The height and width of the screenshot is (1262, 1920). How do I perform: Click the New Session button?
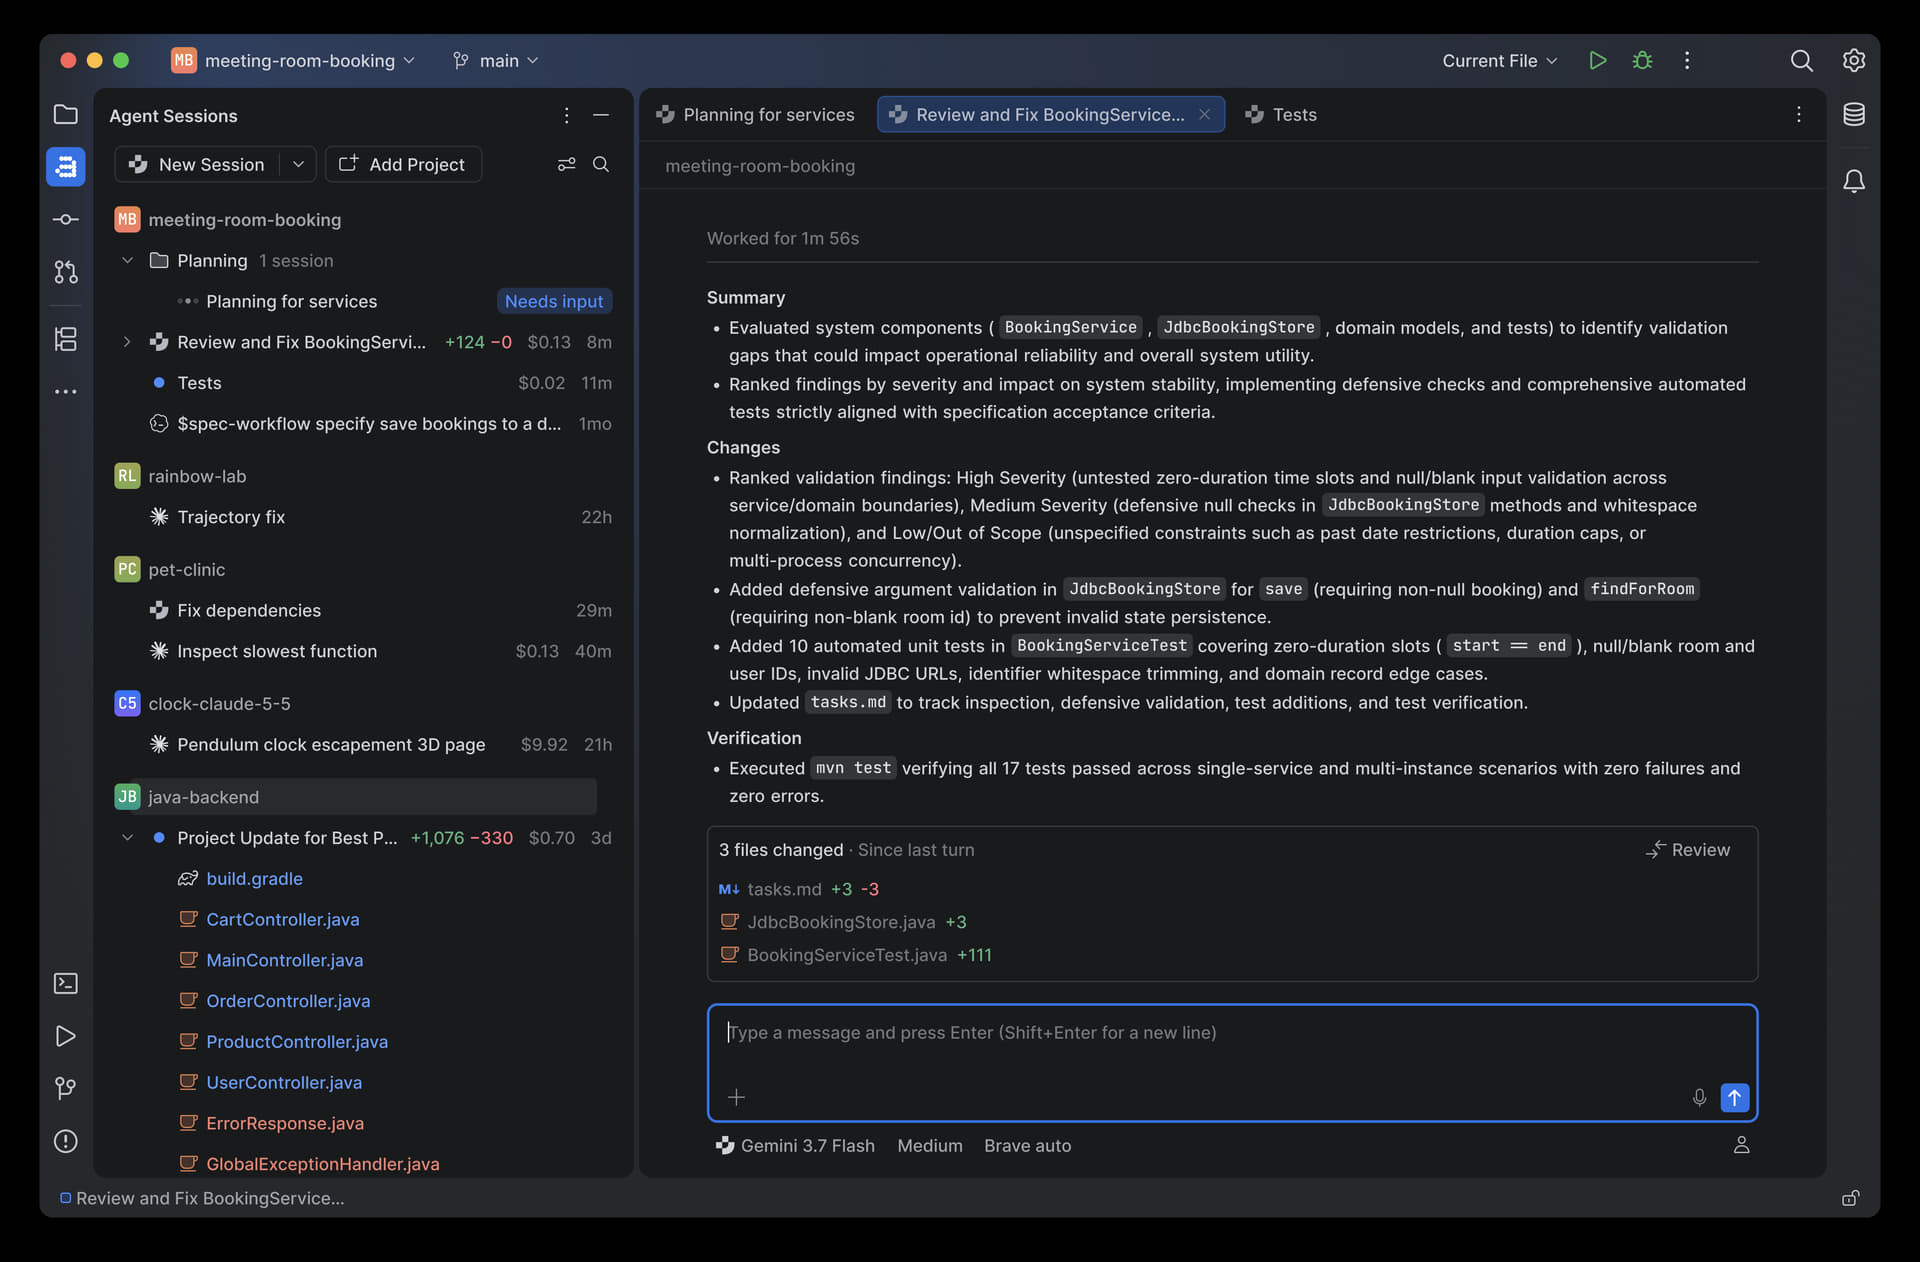197,164
